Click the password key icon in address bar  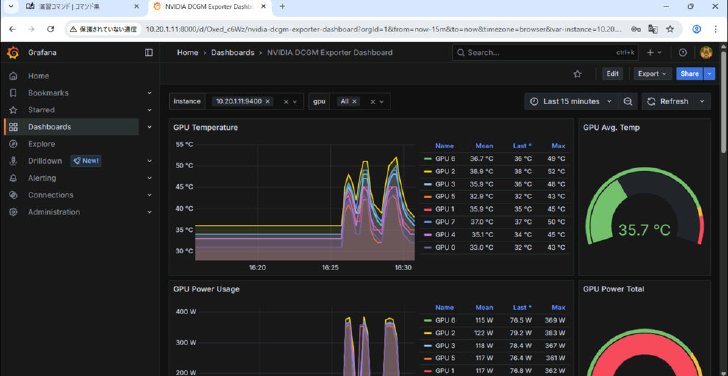(x=636, y=29)
